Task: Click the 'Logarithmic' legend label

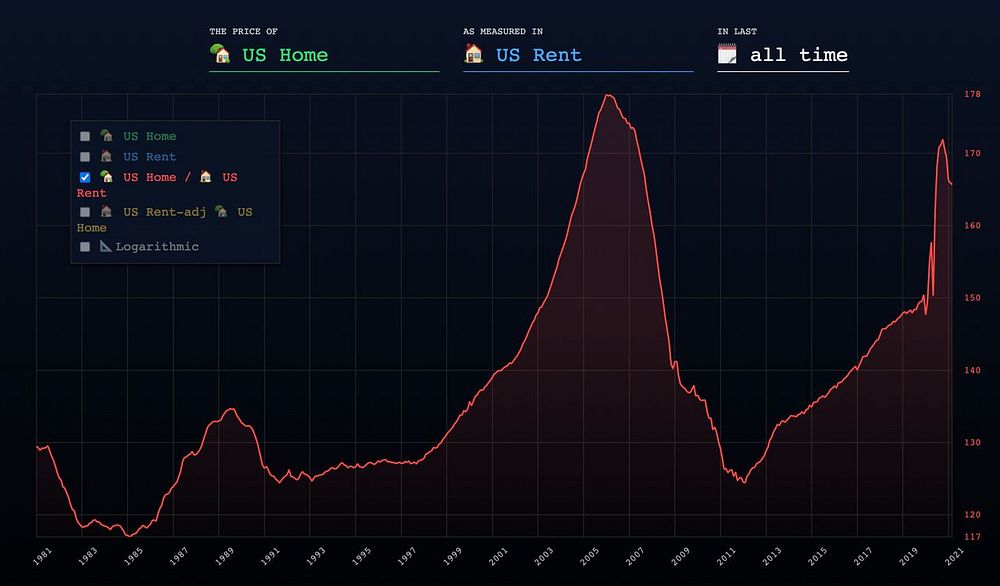Action: tap(157, 247)
